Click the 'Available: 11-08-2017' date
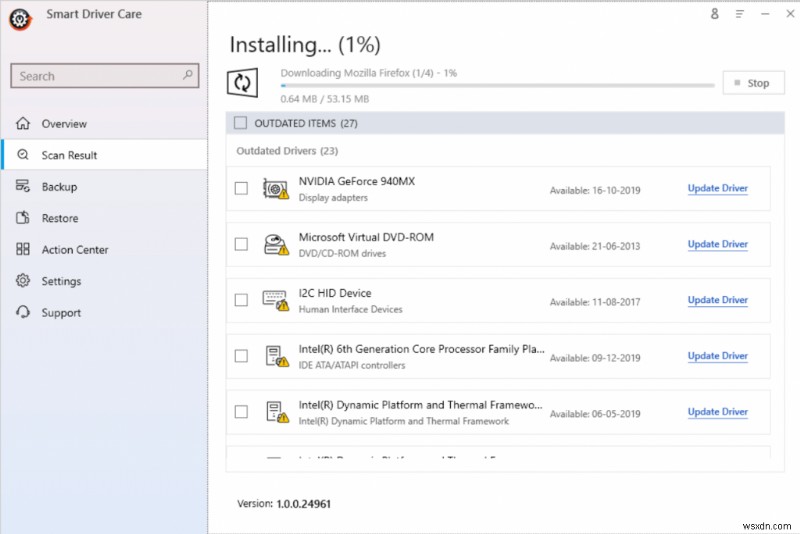The height and width of the screenshot is (534, 800). point(595,302)
